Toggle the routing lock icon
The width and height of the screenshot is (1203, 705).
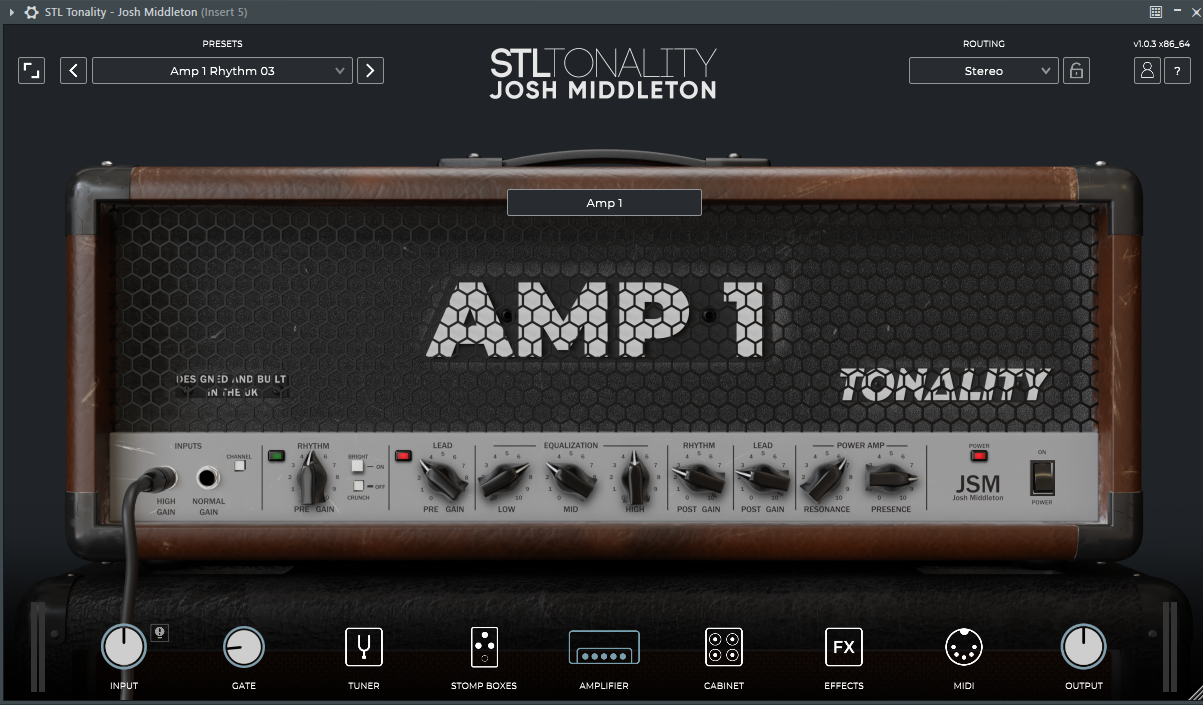[1076, 71]
